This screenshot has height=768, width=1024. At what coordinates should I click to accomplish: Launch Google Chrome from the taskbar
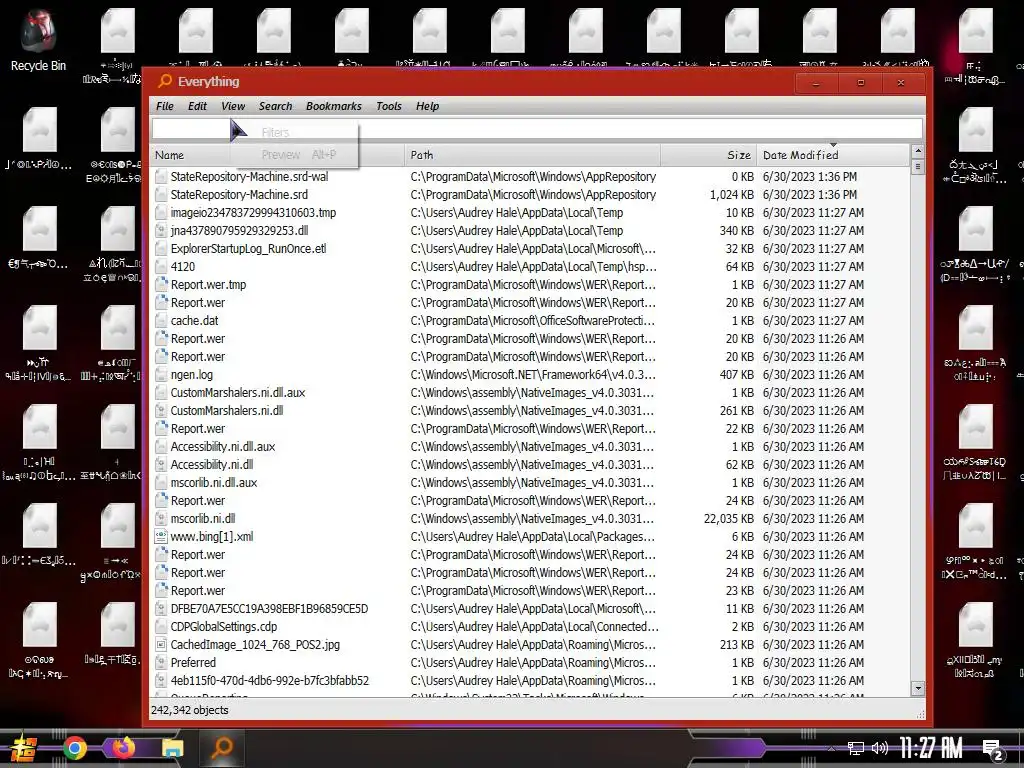pyautogui.click(x=74, y=748)
